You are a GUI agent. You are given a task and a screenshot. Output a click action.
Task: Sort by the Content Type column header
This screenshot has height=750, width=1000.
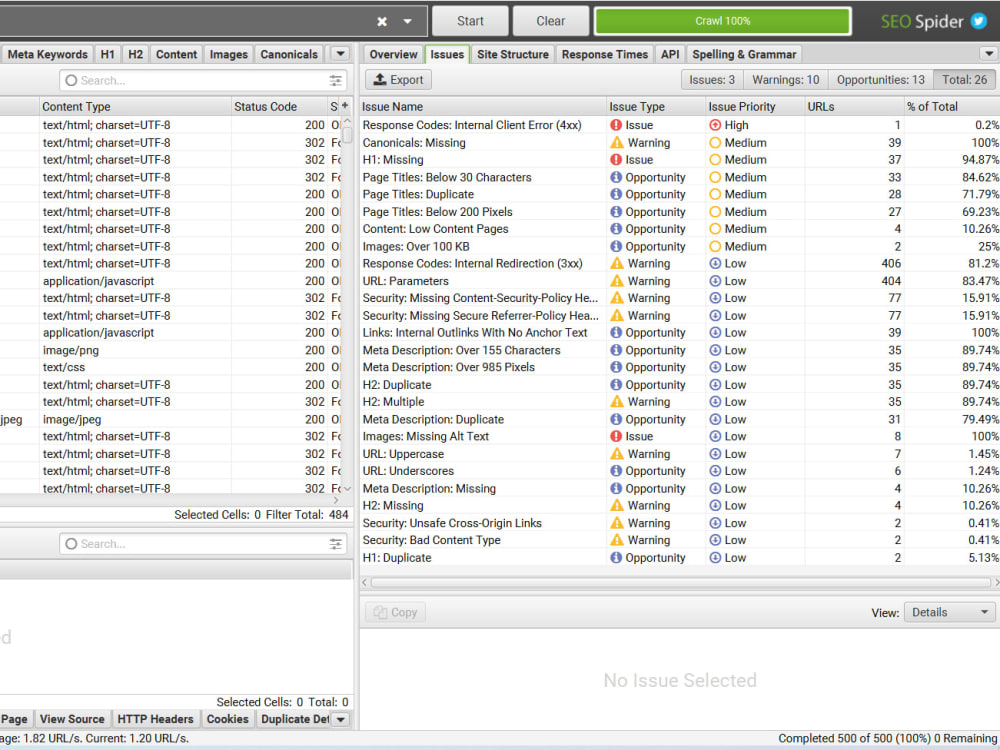(x=135, y=107)
